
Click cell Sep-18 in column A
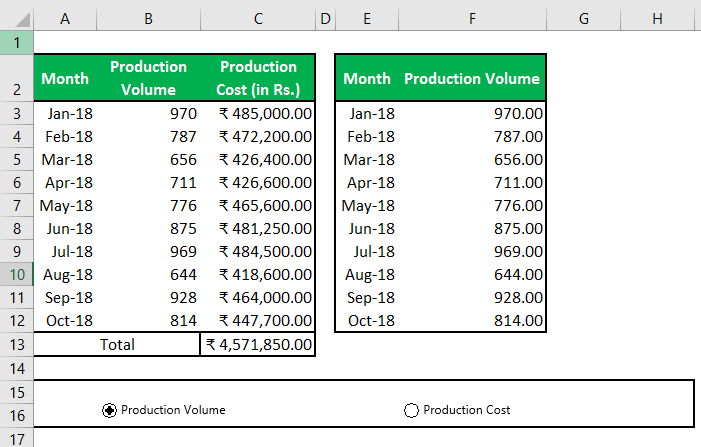point(65,298)
